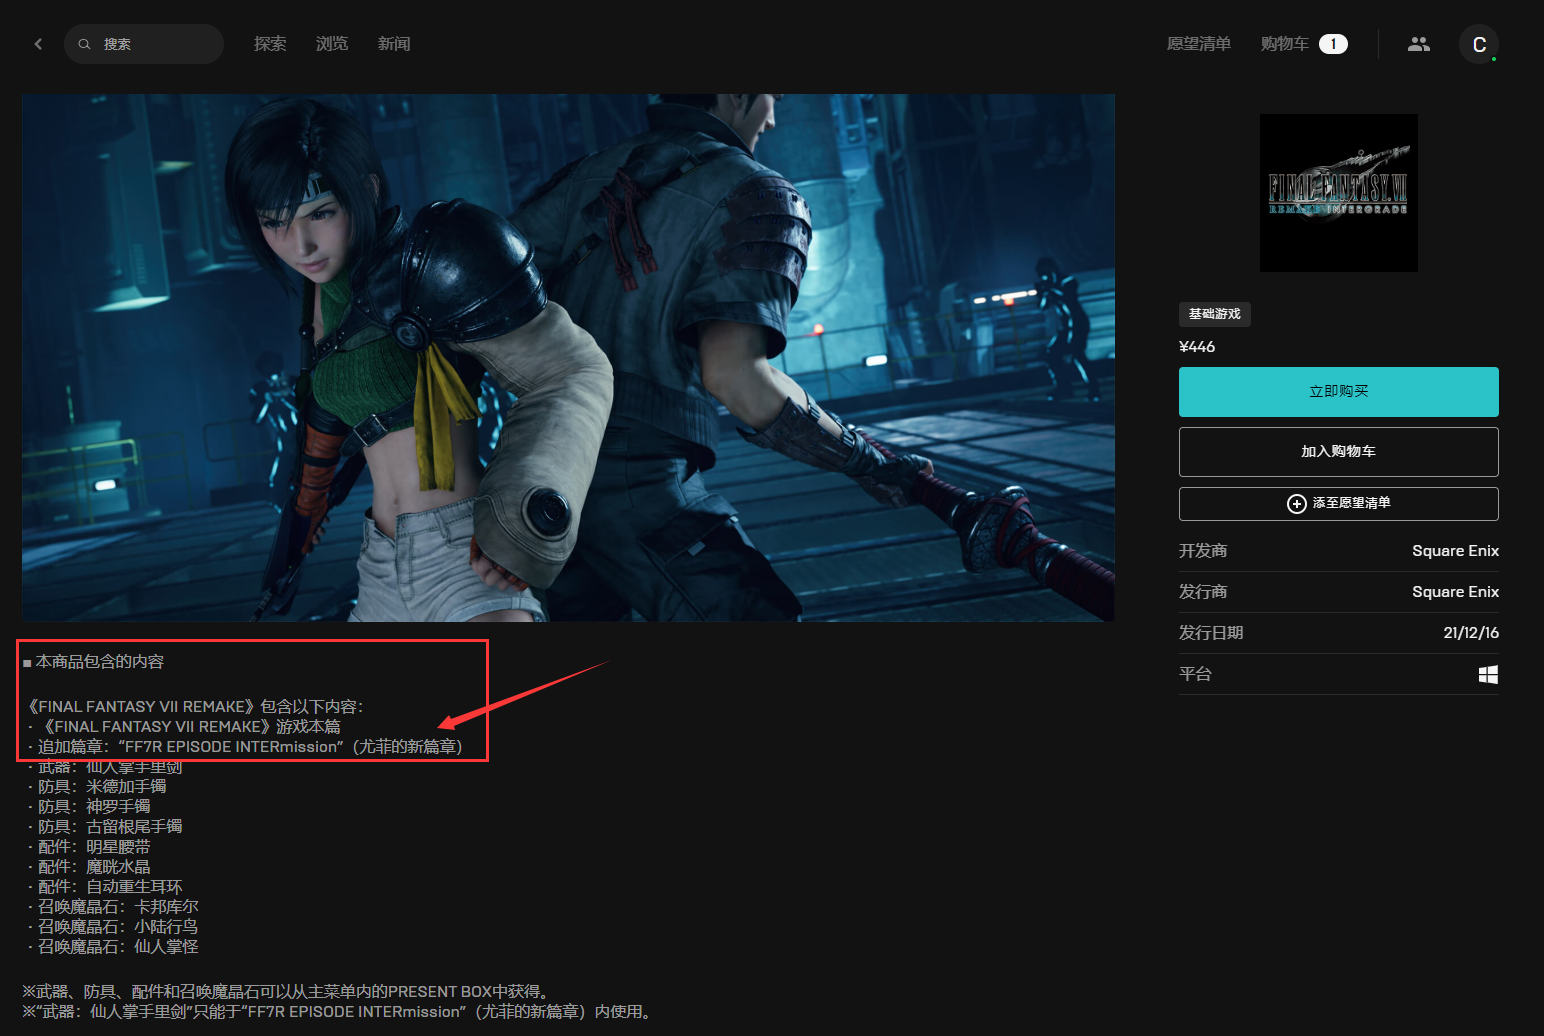This screenshot has height=1036, width=1544.
Task: Open the 新闻 tab
Action: coord(394,44)
